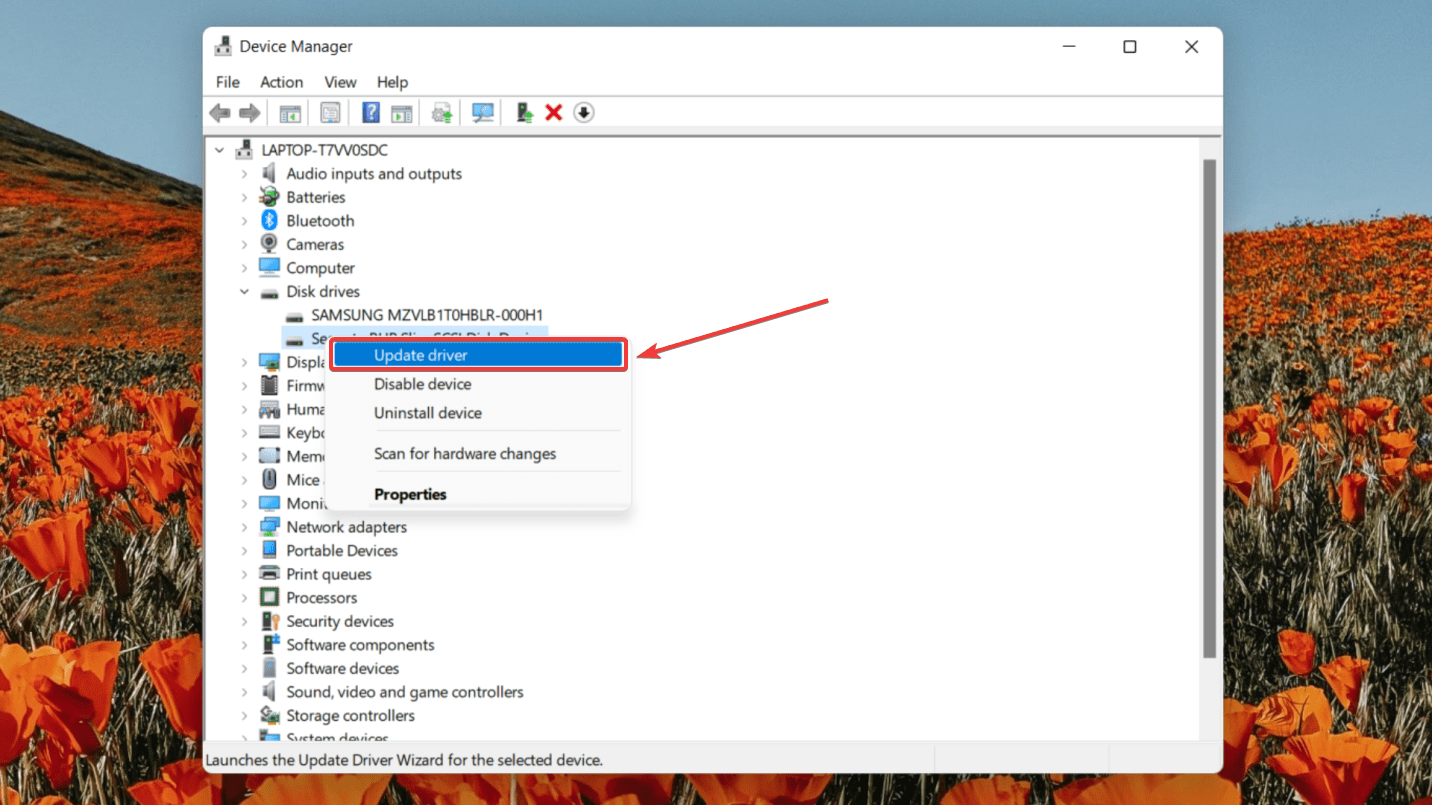The height and width of the screenshot is (805, 1432).
Task: Click the Scan for hardware changes monitor icon
Action: (x=483, y=113)
